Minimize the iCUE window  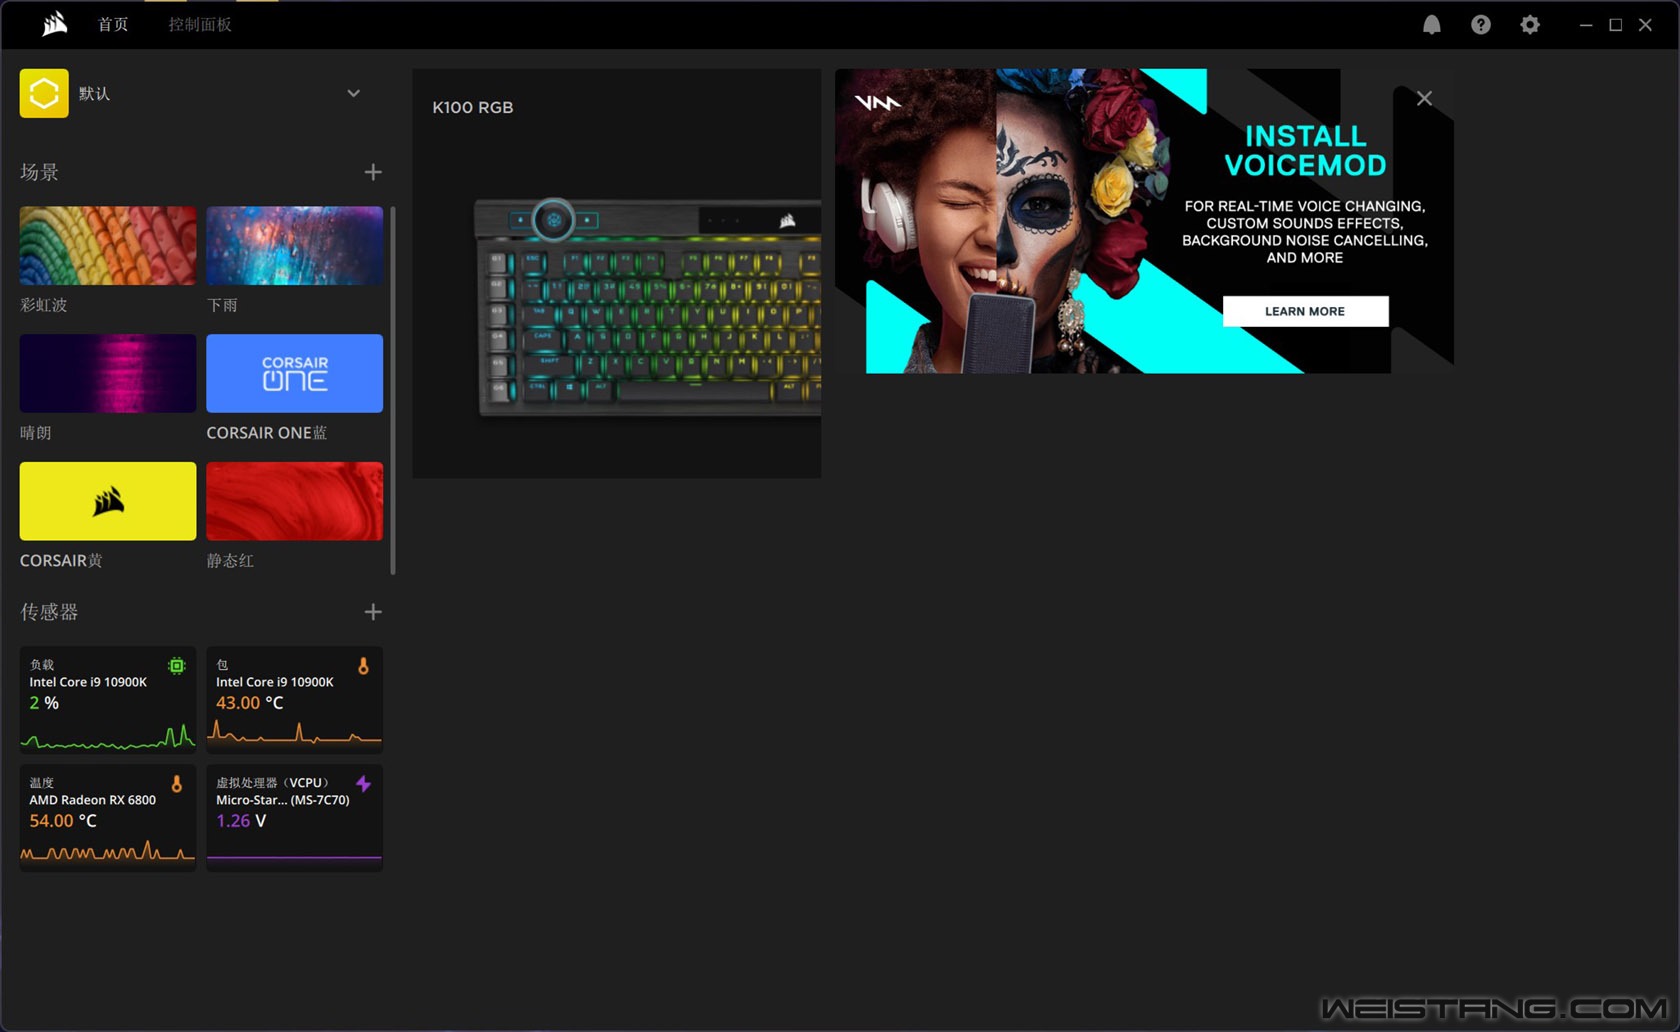pyautogui.click(x=1586, y=25)
